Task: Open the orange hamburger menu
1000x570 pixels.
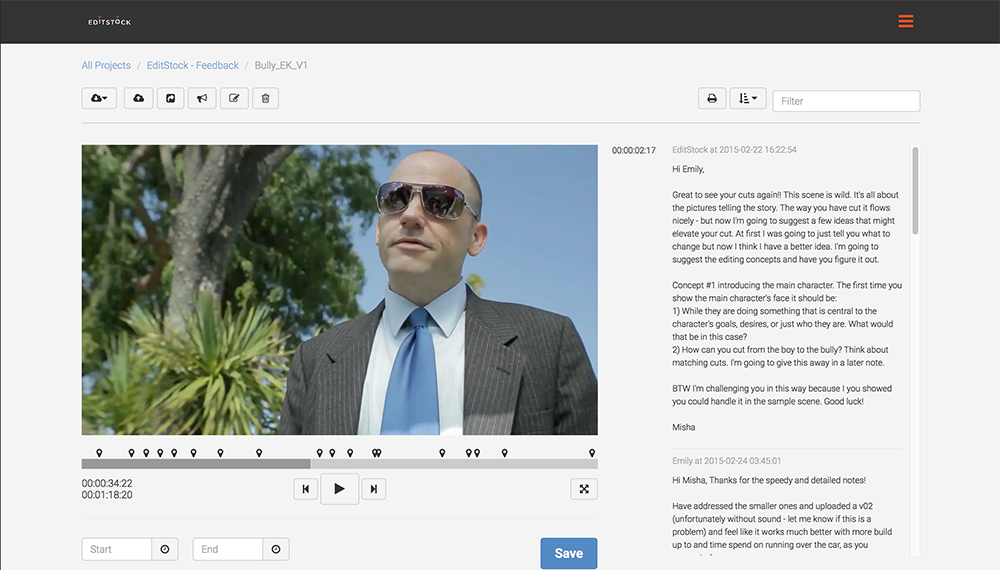Action: [906, 21]
